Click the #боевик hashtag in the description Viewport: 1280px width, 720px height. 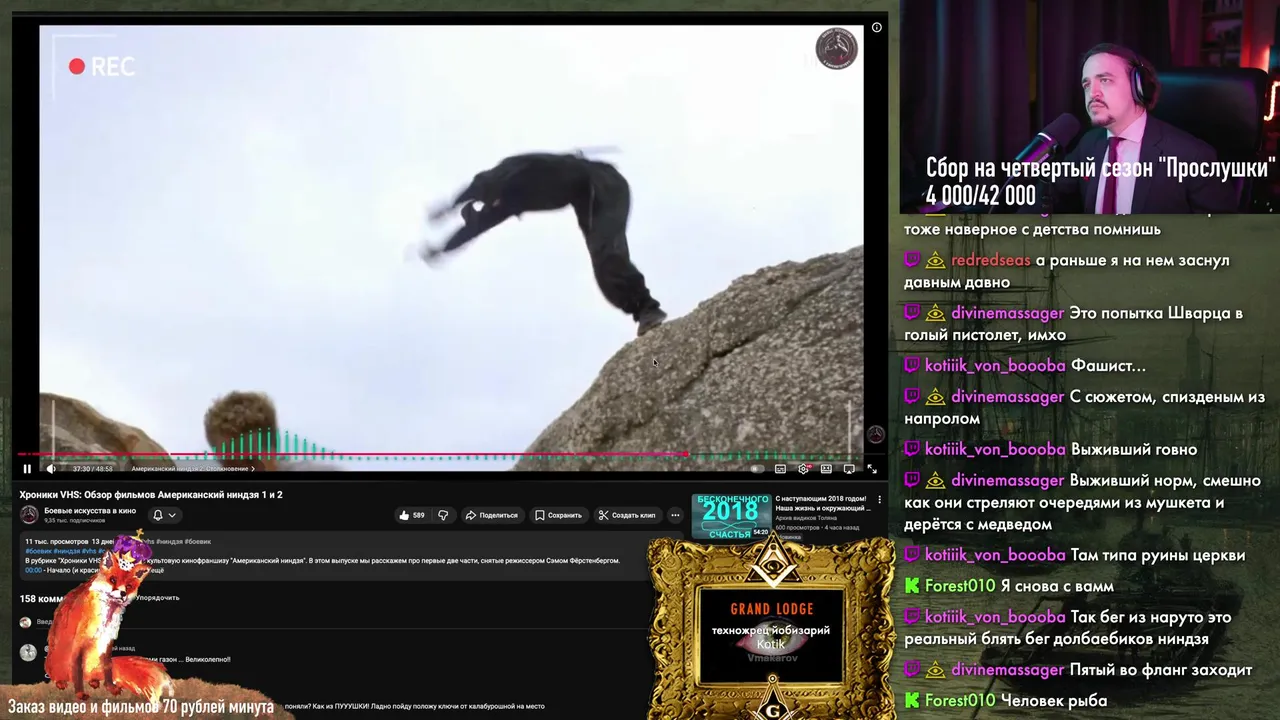tap(39, 551)
